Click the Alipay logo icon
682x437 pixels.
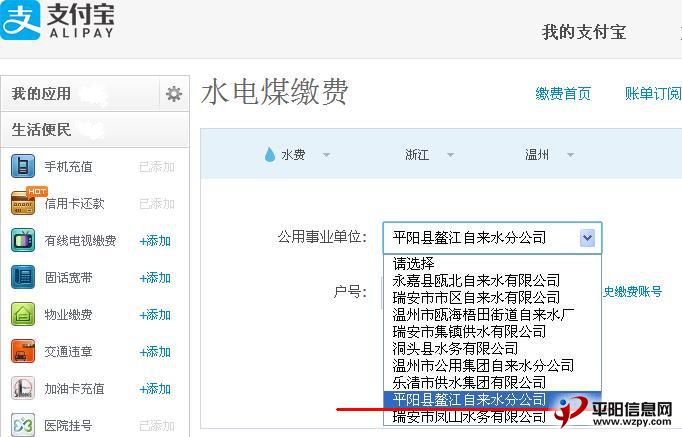[20, 20]
